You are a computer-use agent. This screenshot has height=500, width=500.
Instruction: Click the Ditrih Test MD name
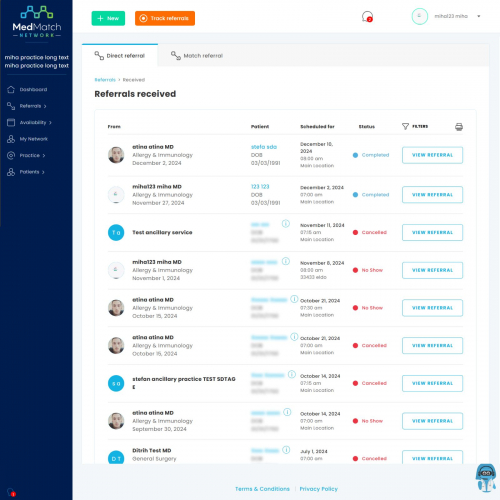pyautogui.click(x=152, y=450)
